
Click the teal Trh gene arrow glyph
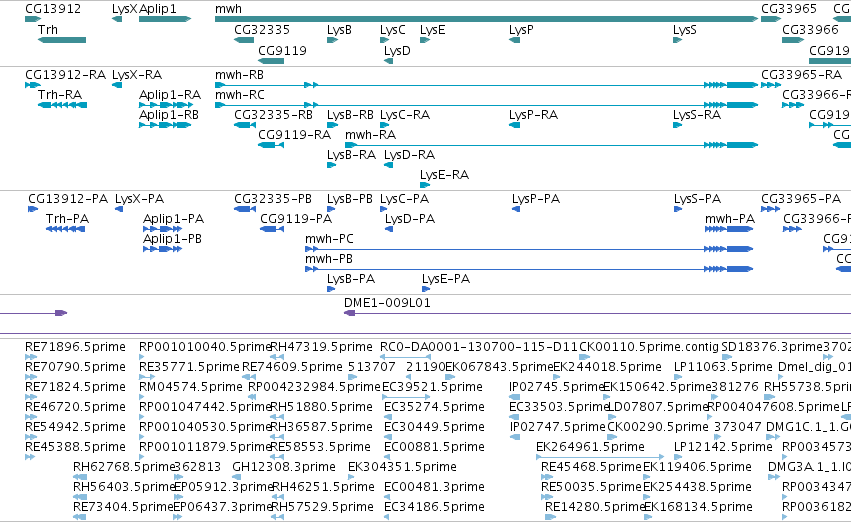62,40
